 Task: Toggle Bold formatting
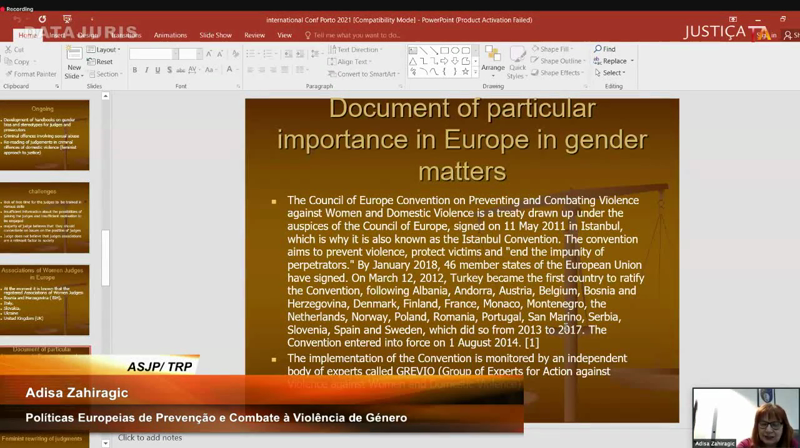pos(135,70)
